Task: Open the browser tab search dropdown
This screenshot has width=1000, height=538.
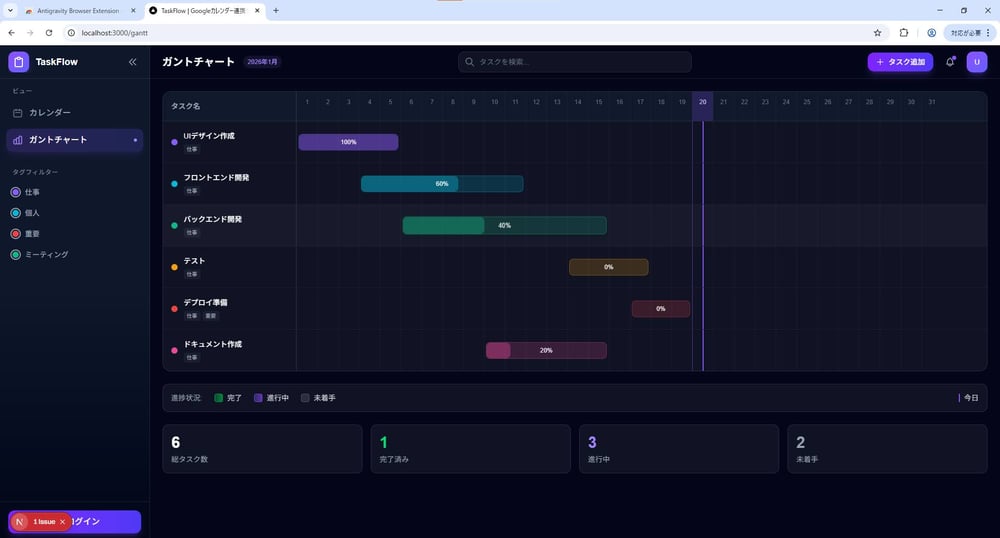Action: [x=10, y=10]
